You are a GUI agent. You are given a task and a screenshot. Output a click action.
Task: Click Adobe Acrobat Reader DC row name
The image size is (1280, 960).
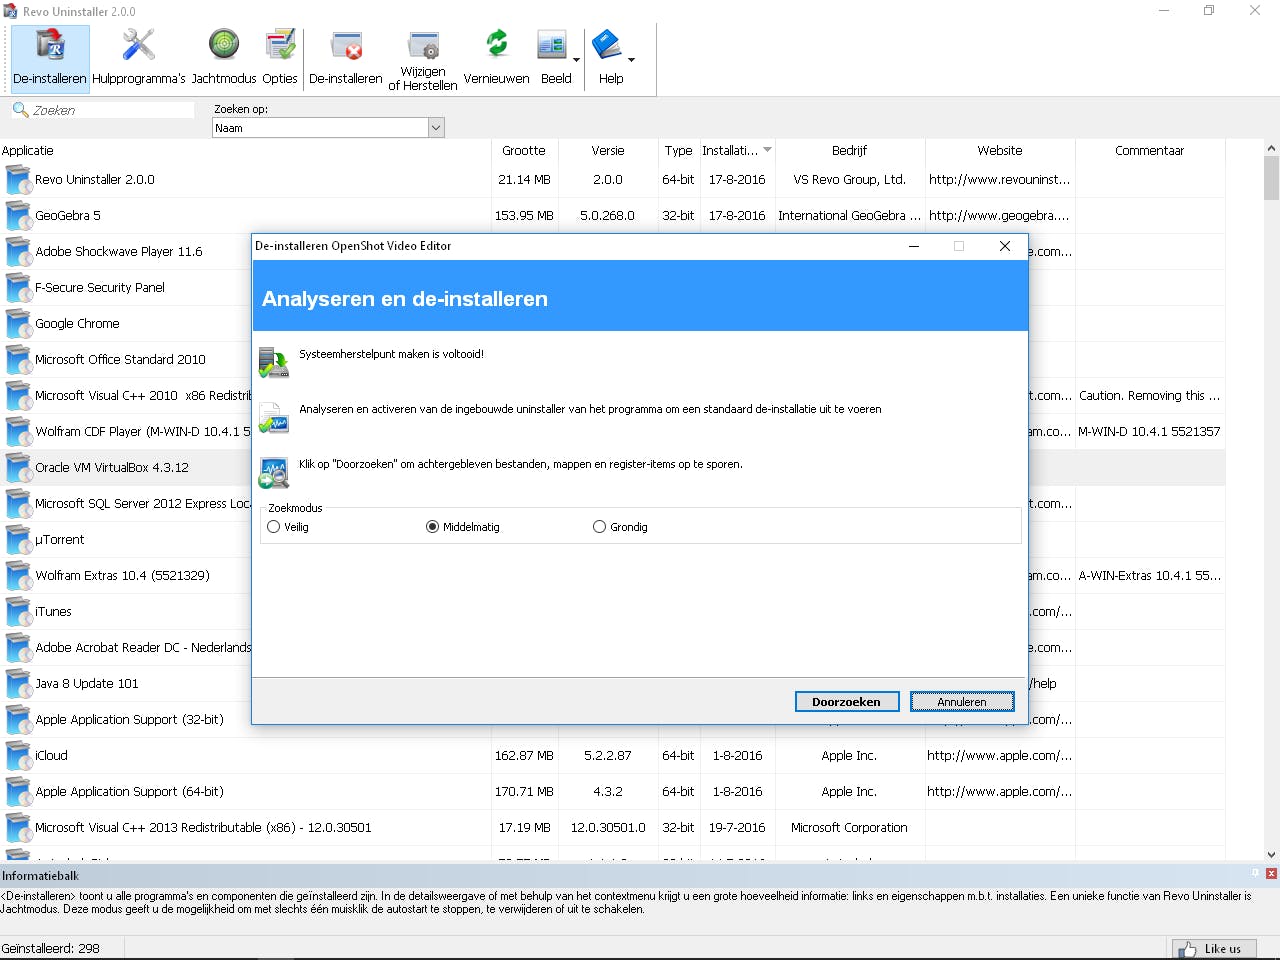[x=143, y=648]
